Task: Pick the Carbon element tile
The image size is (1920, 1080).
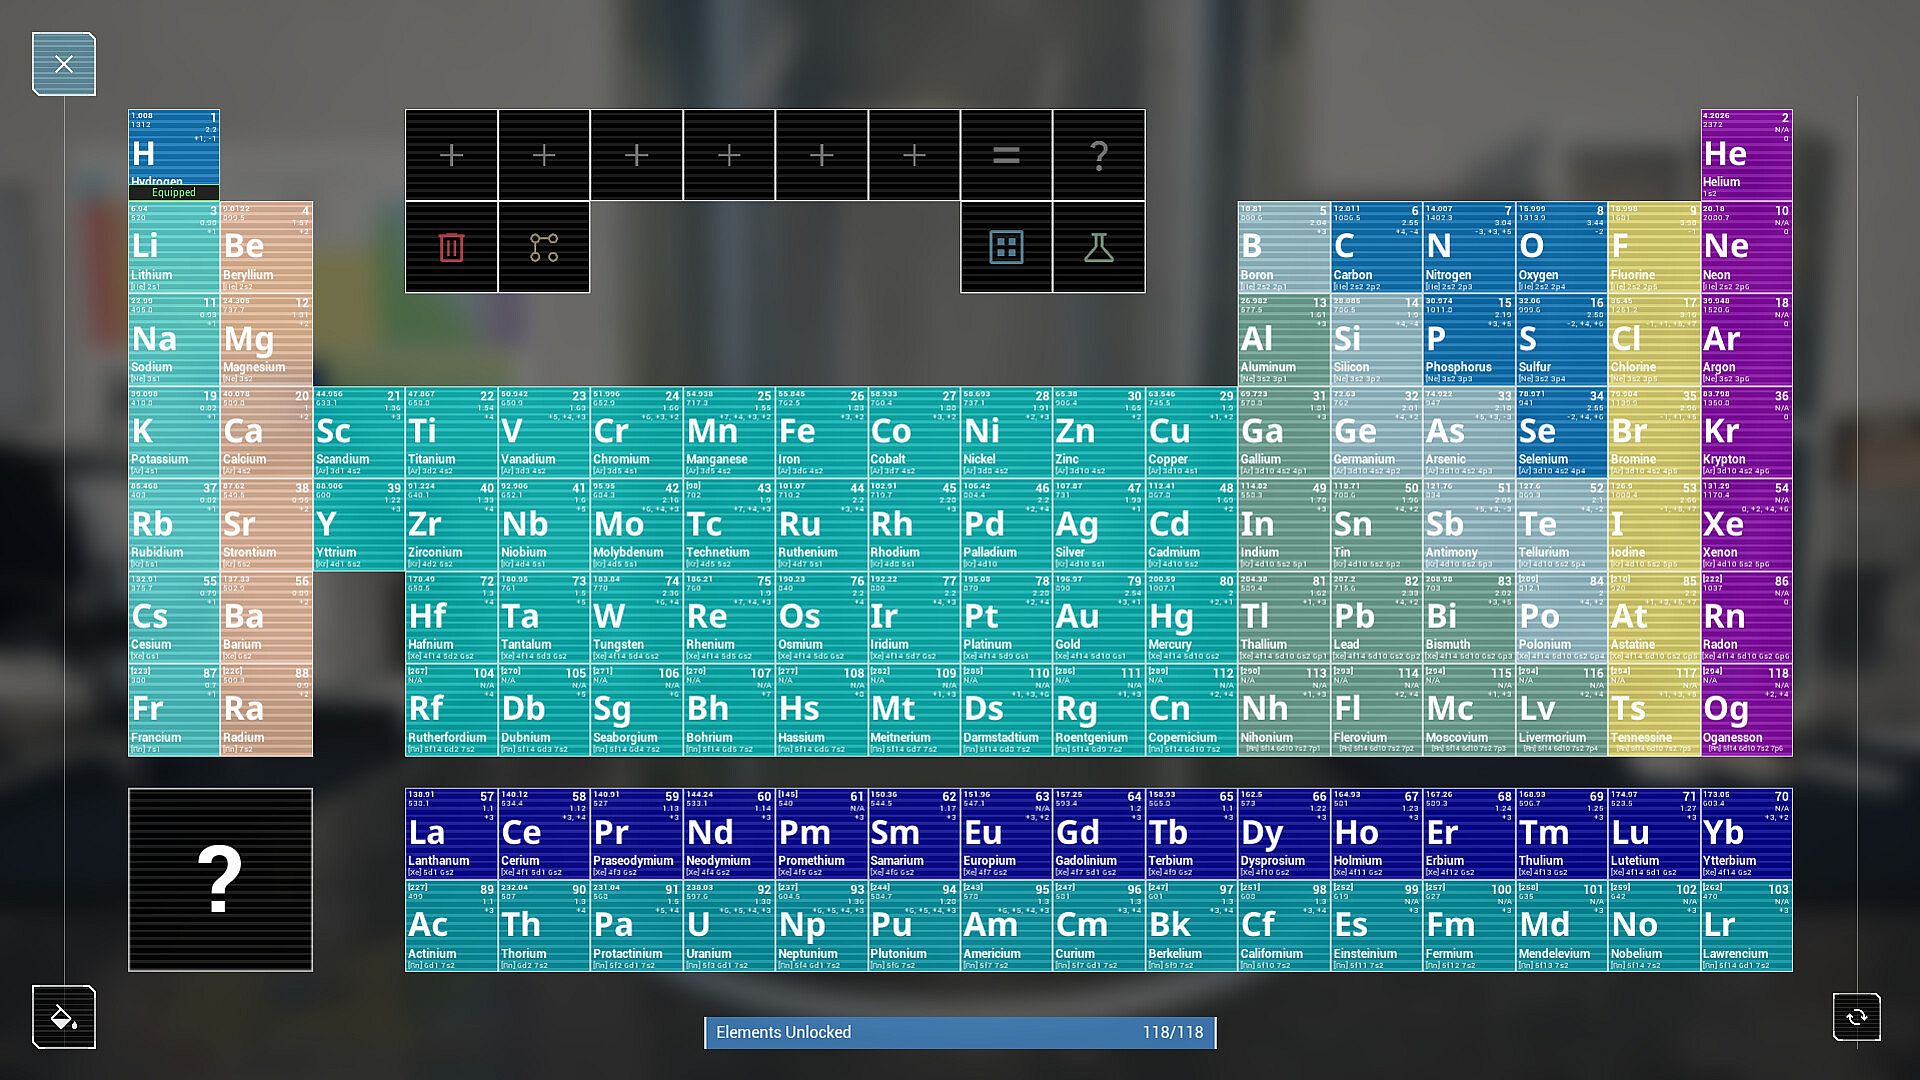Action: pyautogui.click(x=1376, y=248)
